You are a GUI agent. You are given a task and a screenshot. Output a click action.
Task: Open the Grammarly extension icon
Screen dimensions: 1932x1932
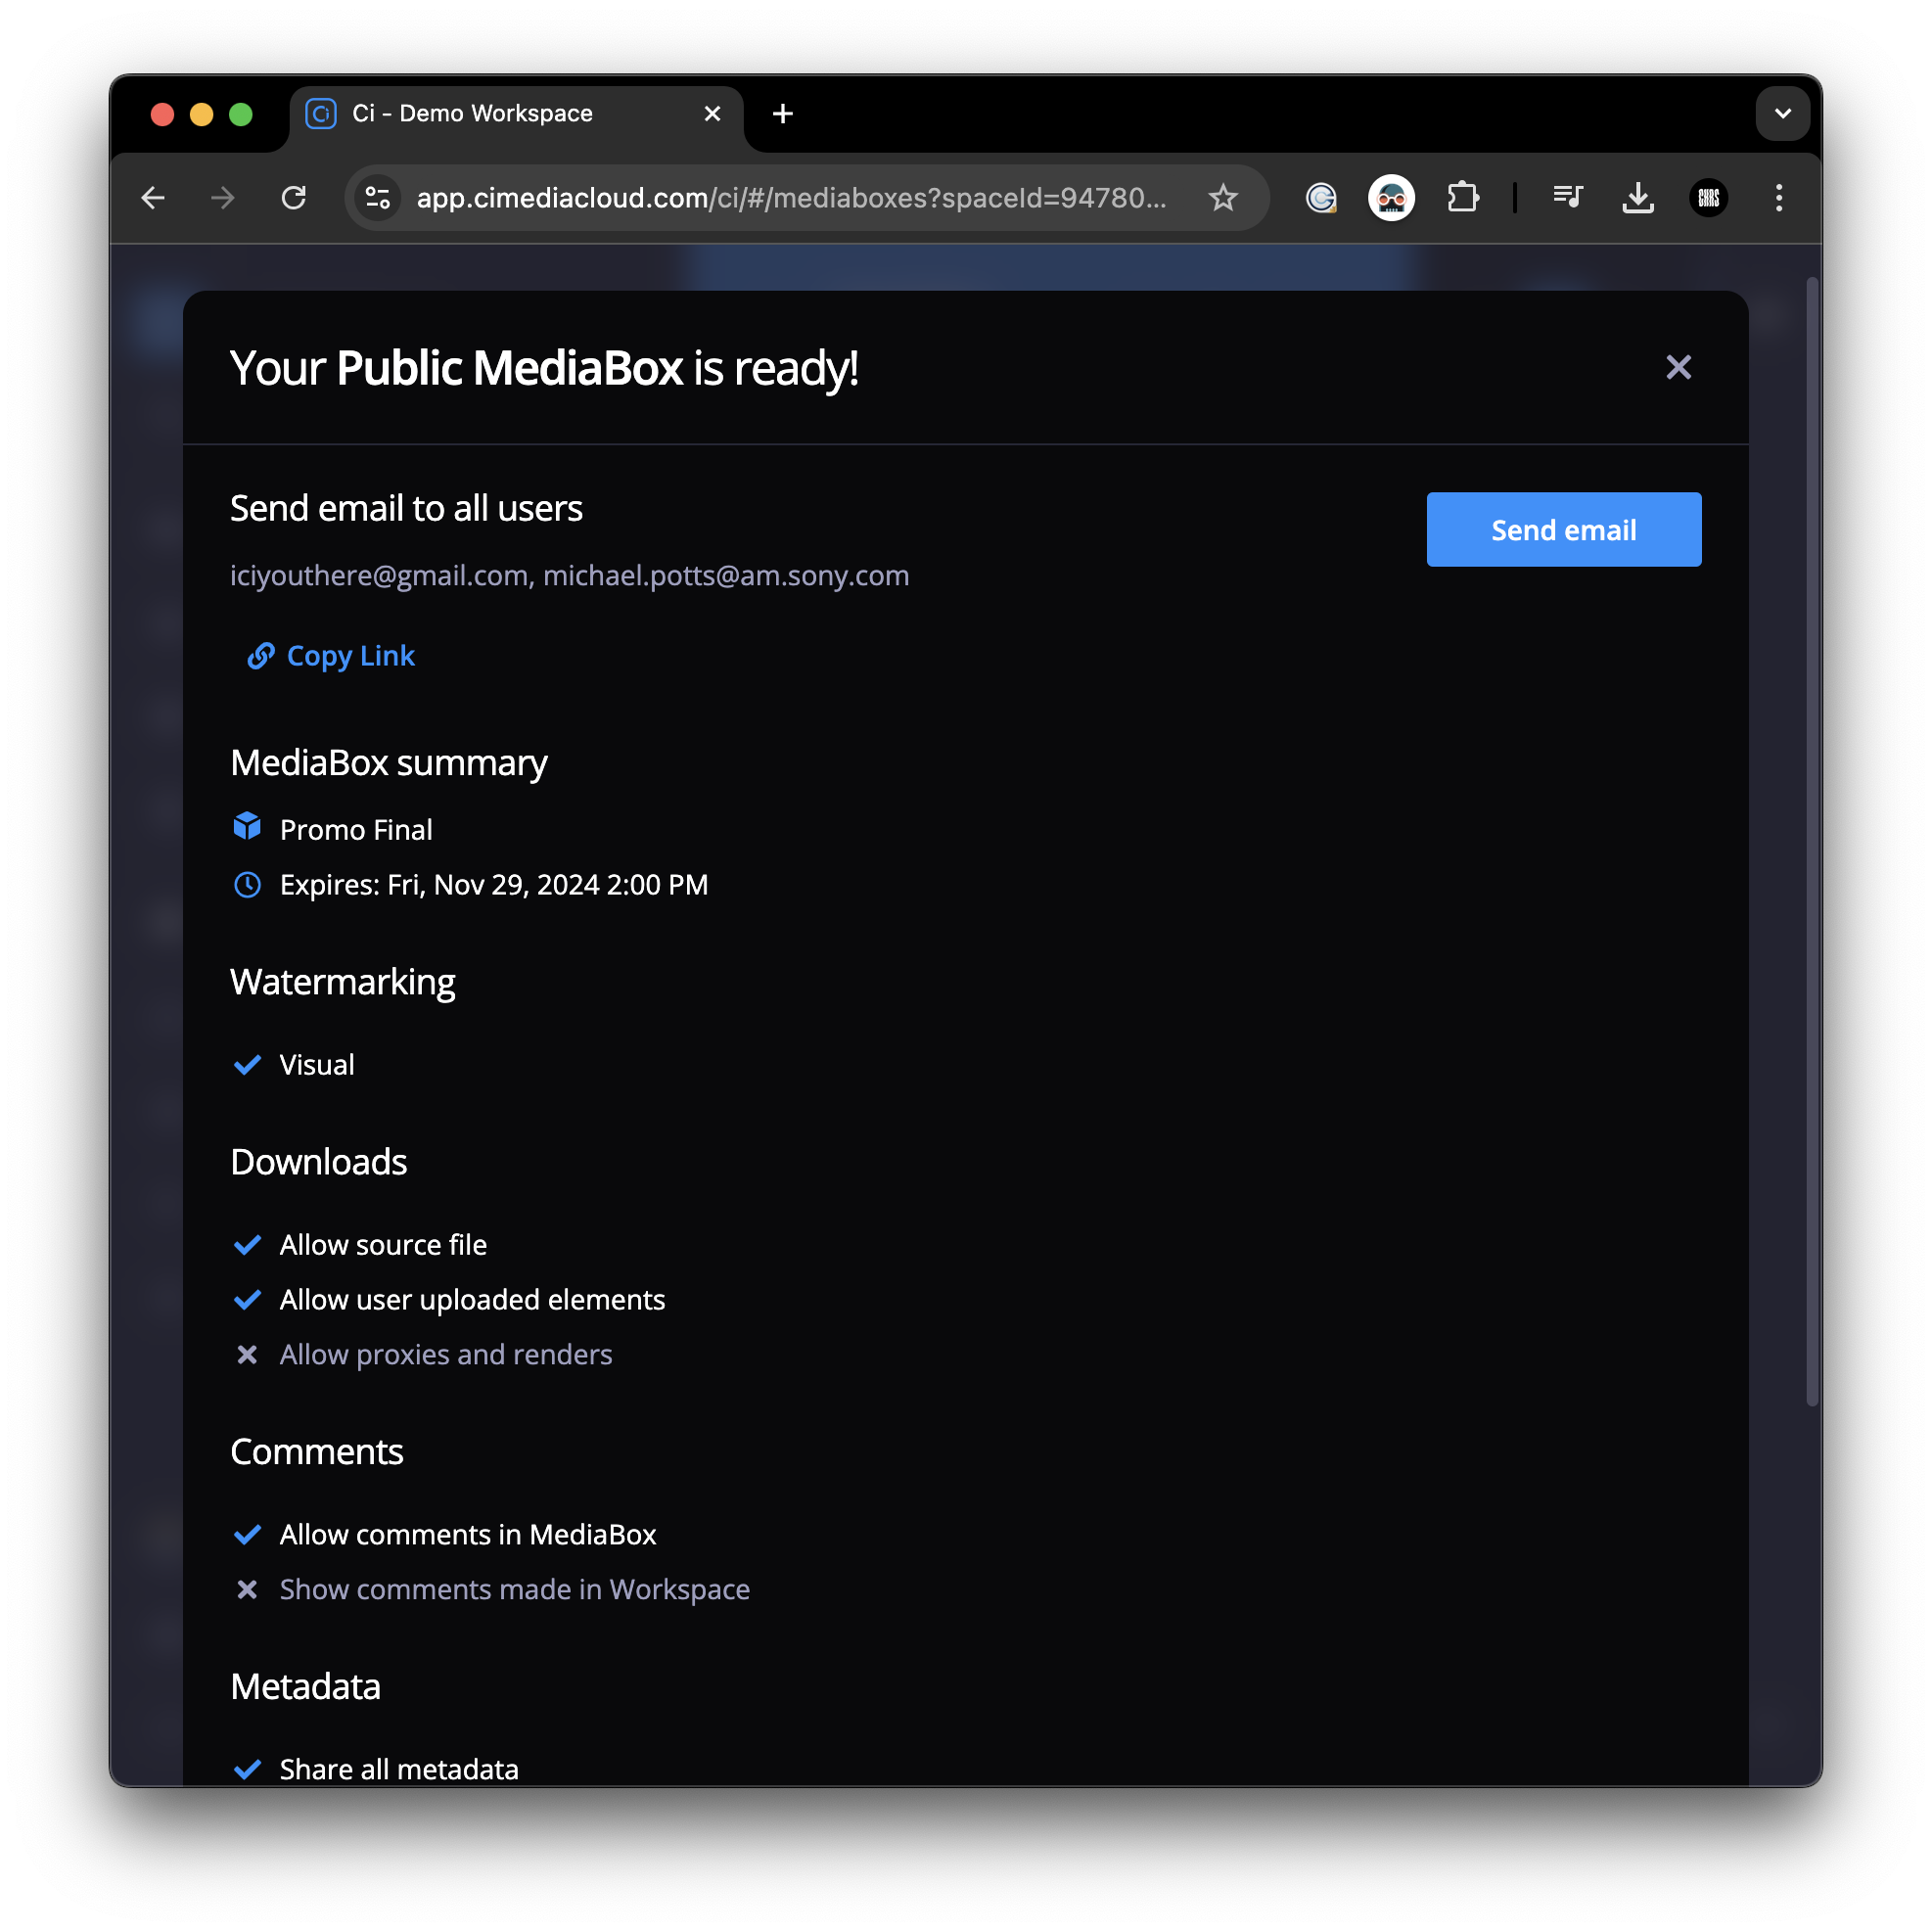pos(1321,198)
